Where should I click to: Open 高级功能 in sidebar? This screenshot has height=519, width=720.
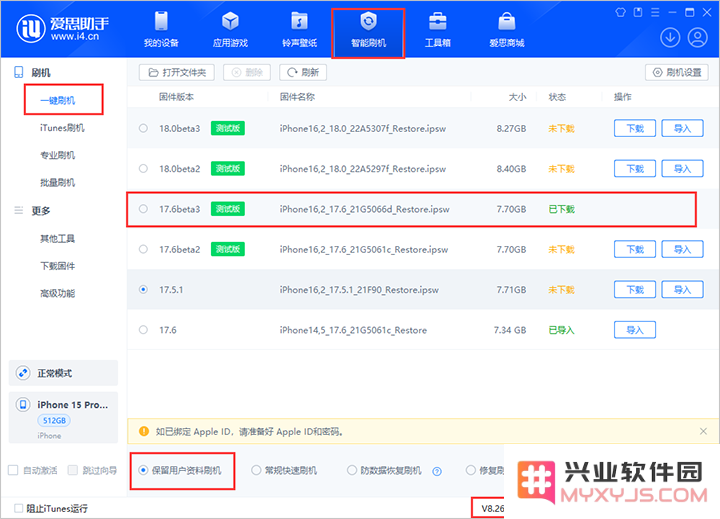(x=57, y=293)
